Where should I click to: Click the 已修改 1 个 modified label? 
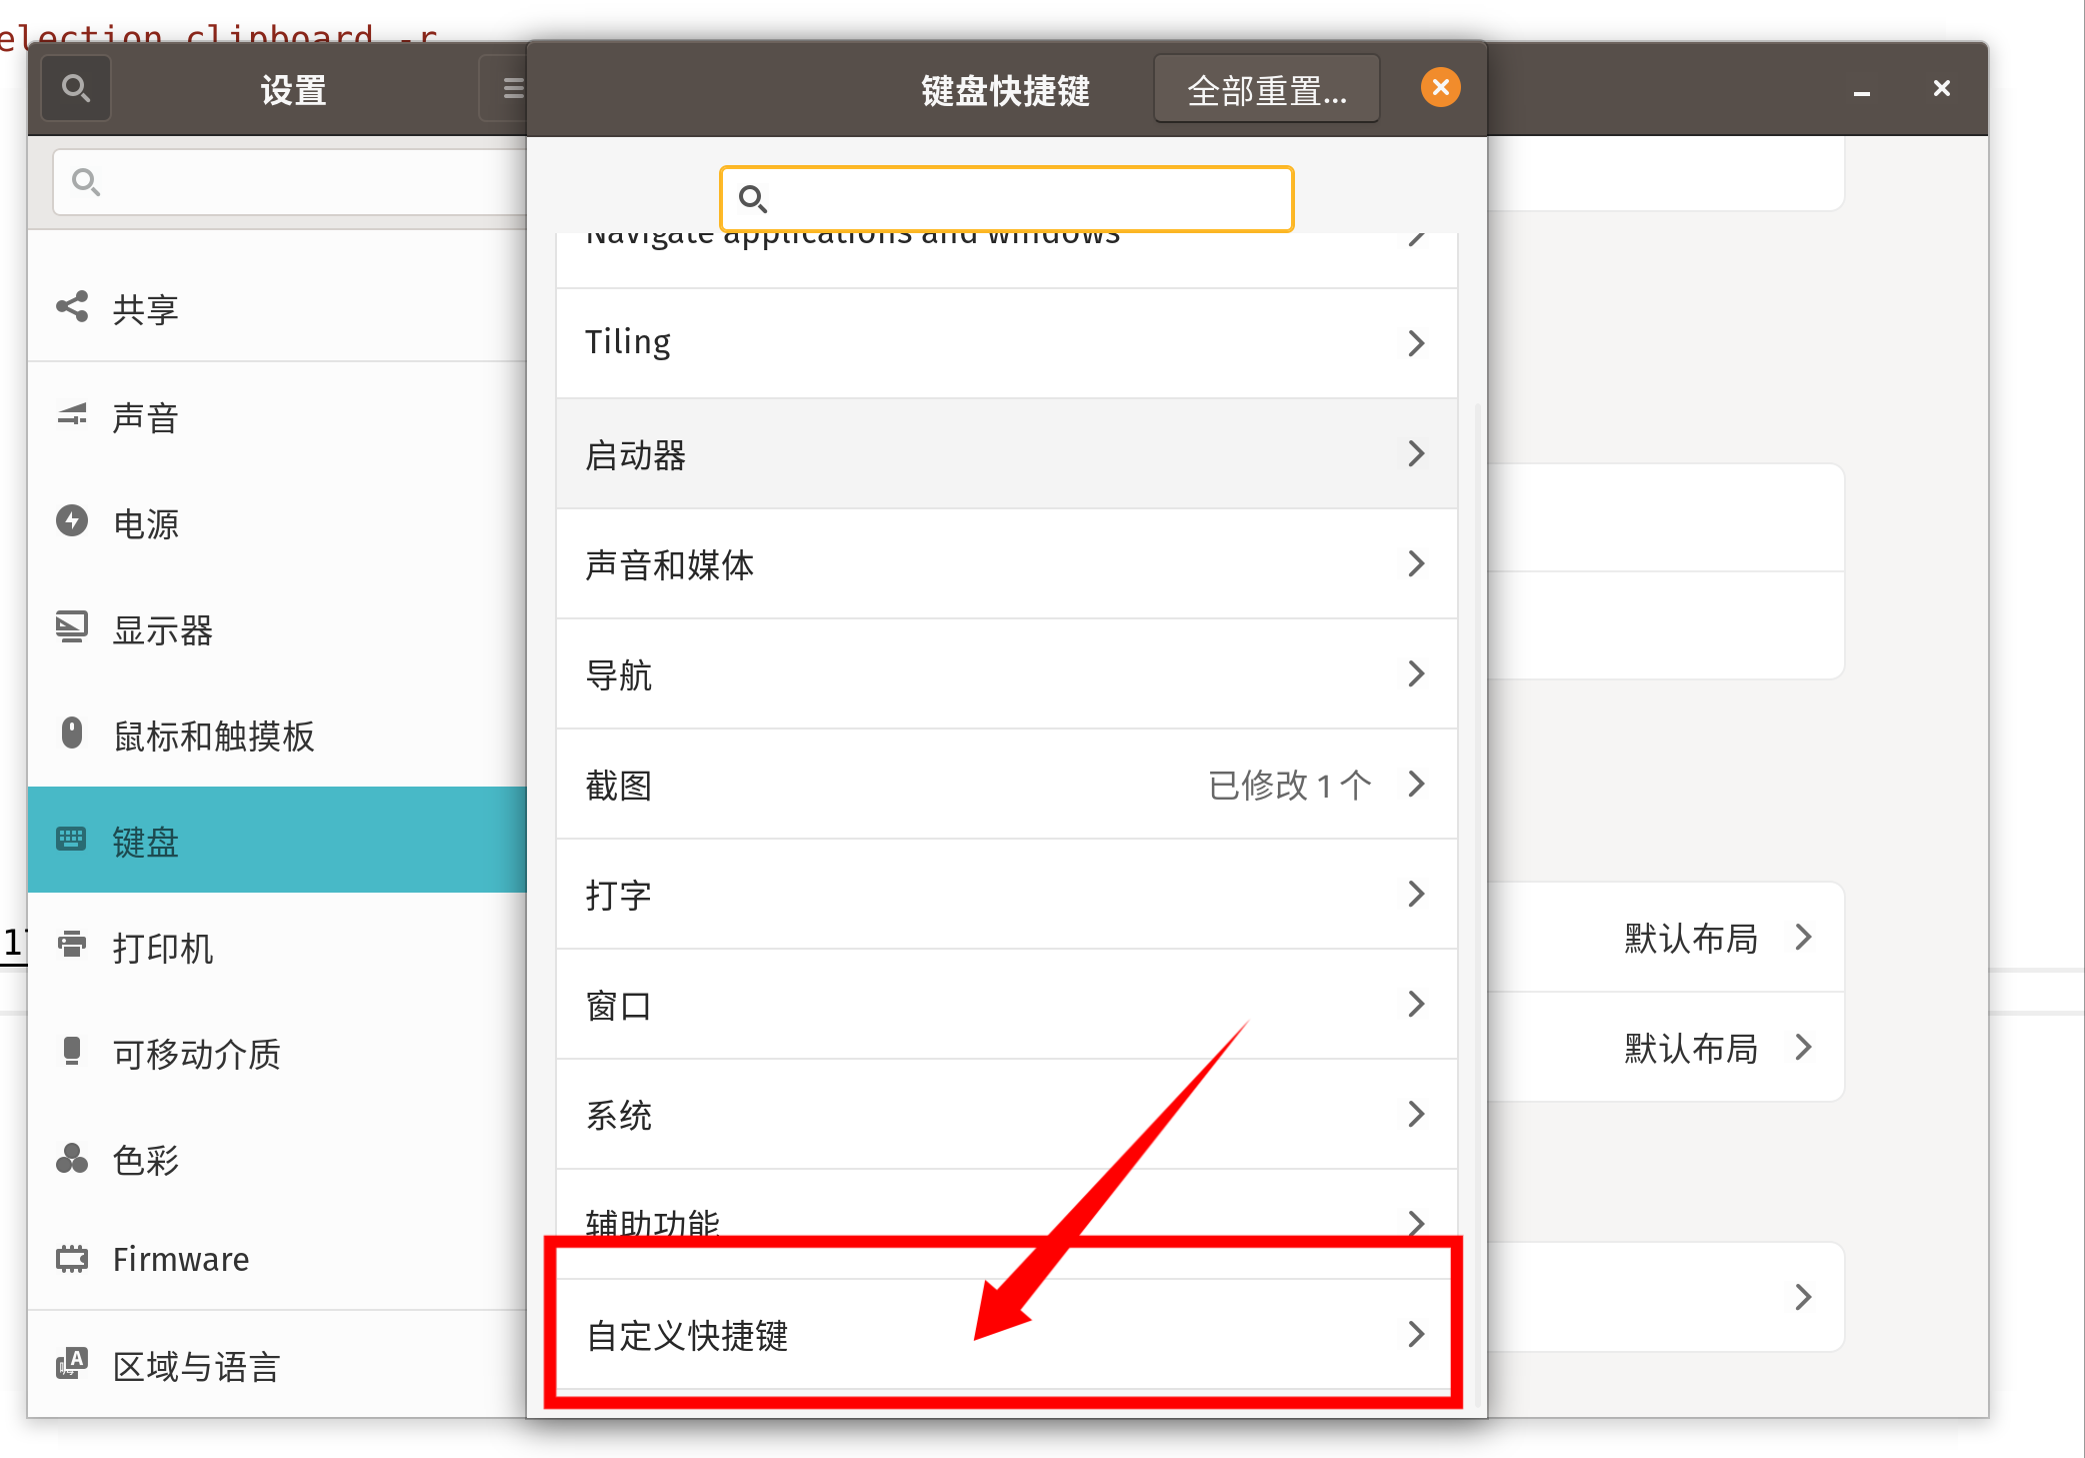(1289, 785)
